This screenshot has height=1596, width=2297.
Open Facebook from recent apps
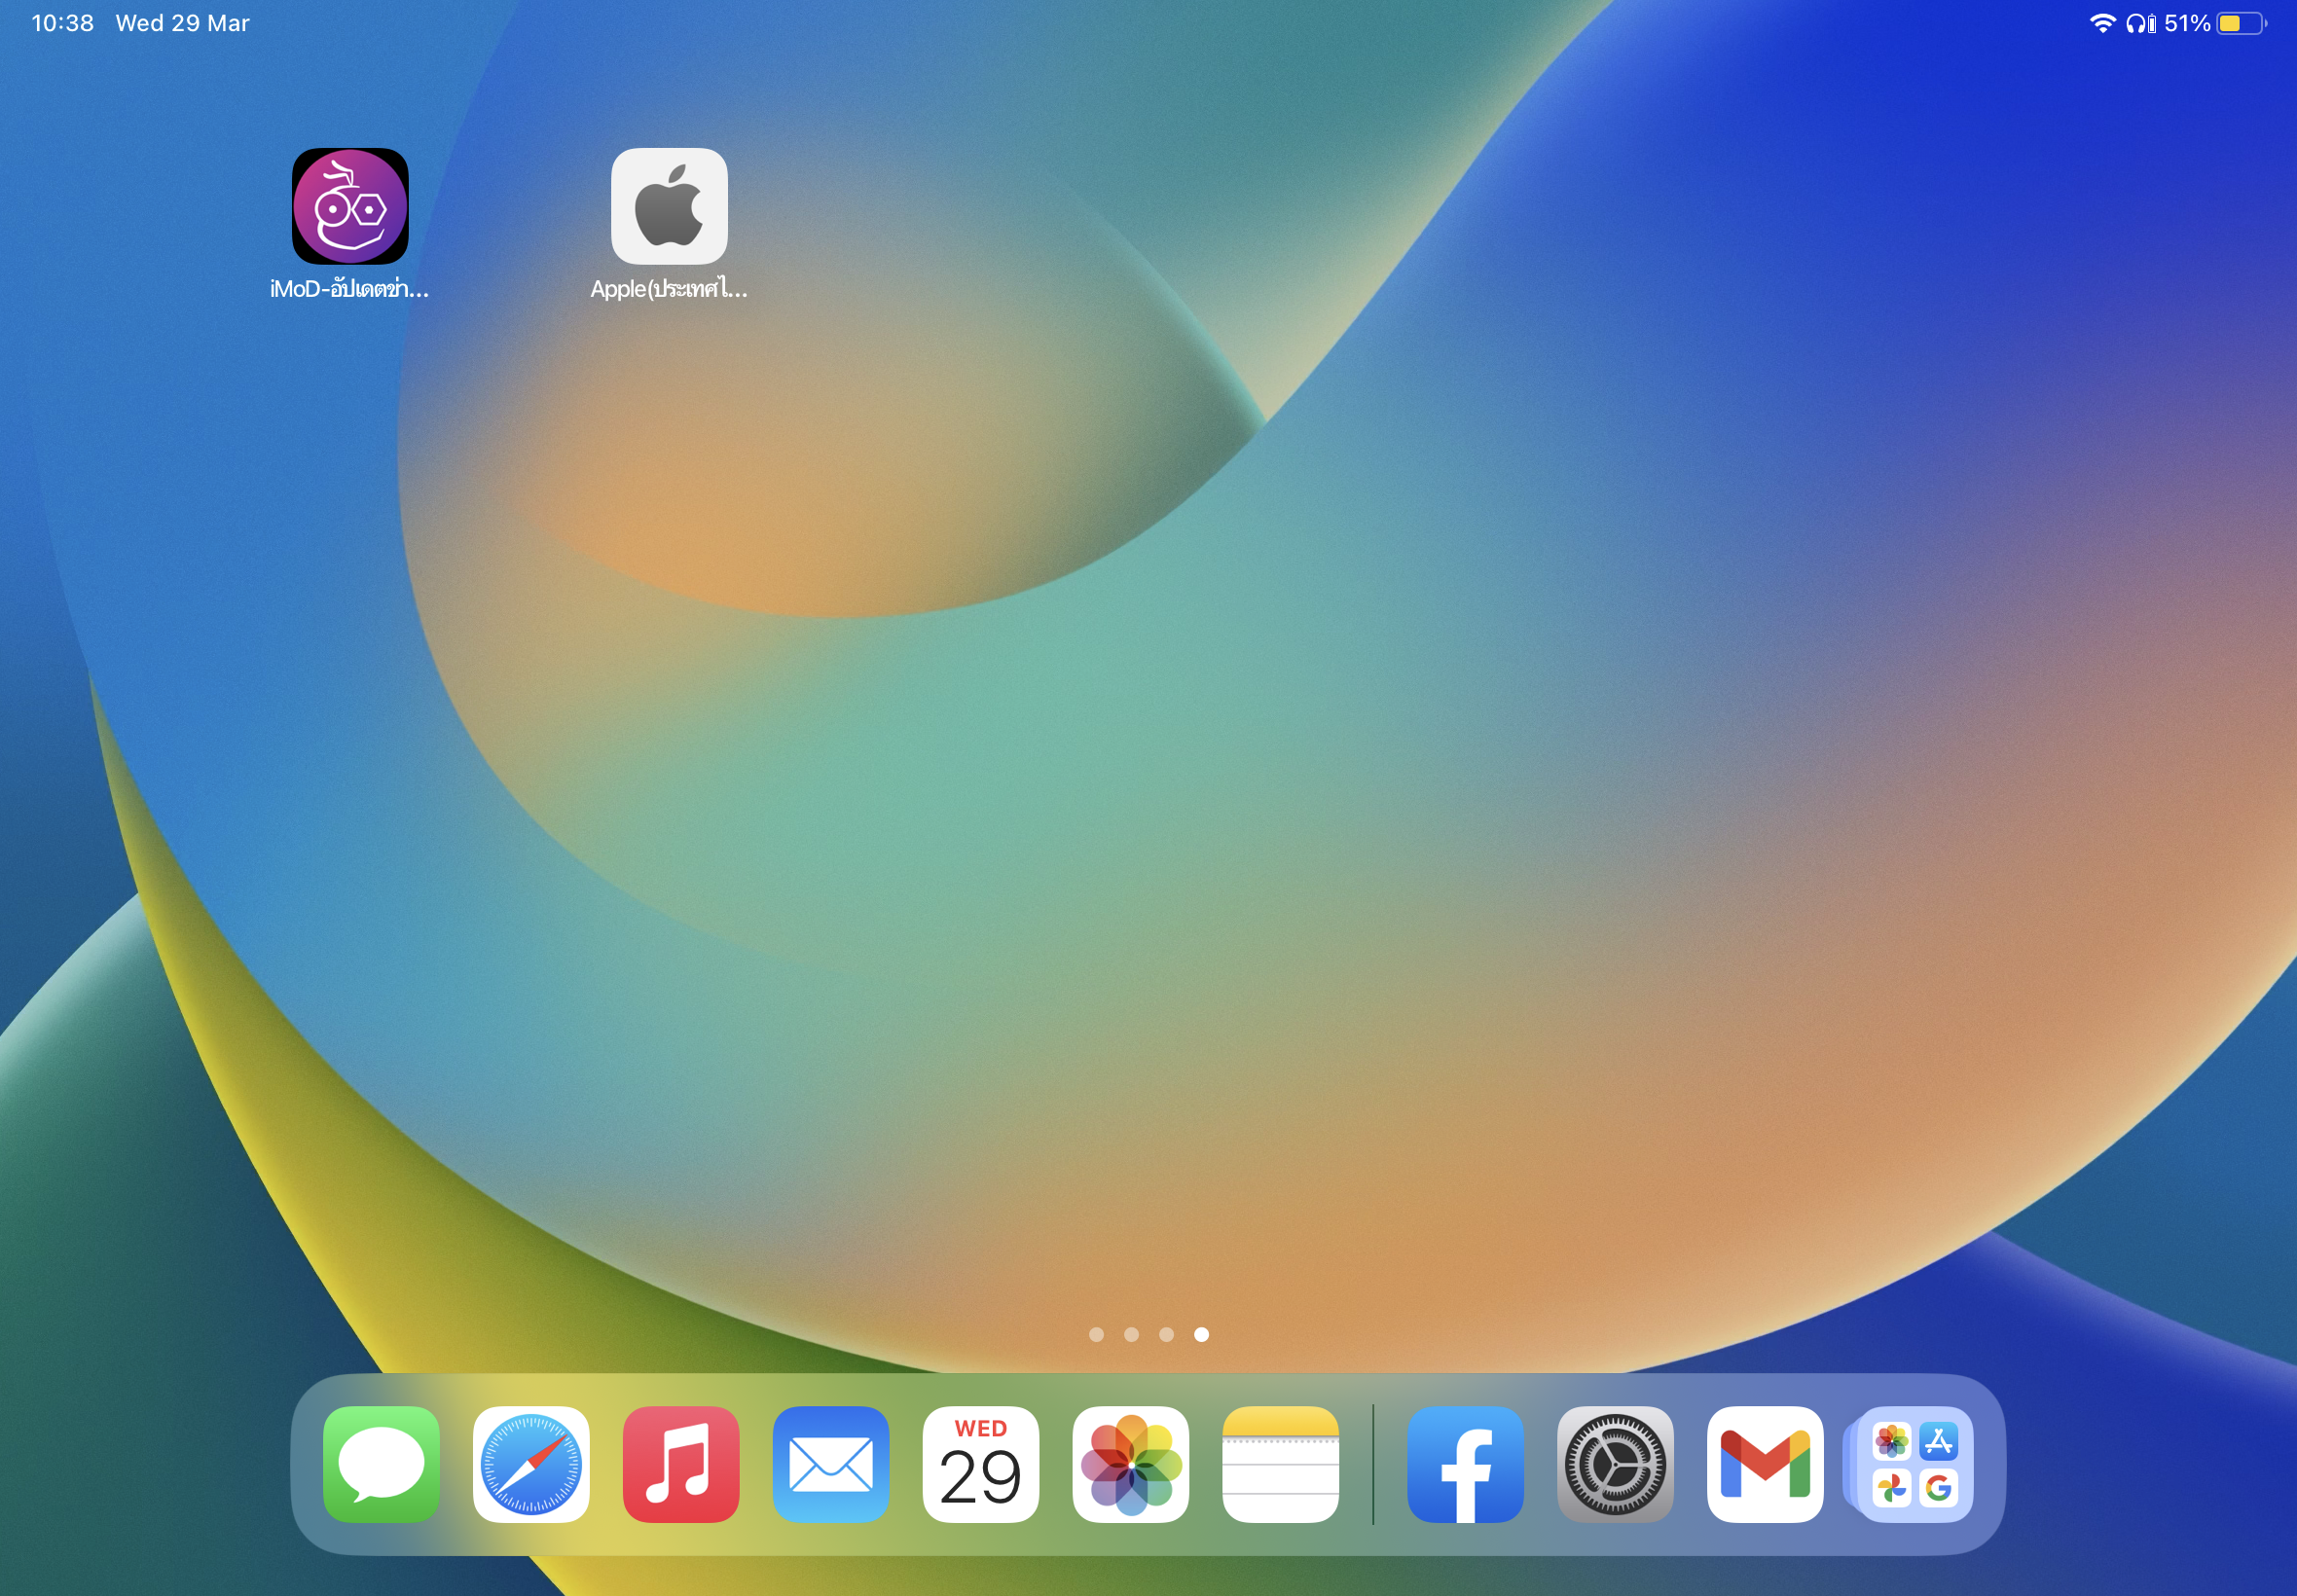pos(1465,1464)
